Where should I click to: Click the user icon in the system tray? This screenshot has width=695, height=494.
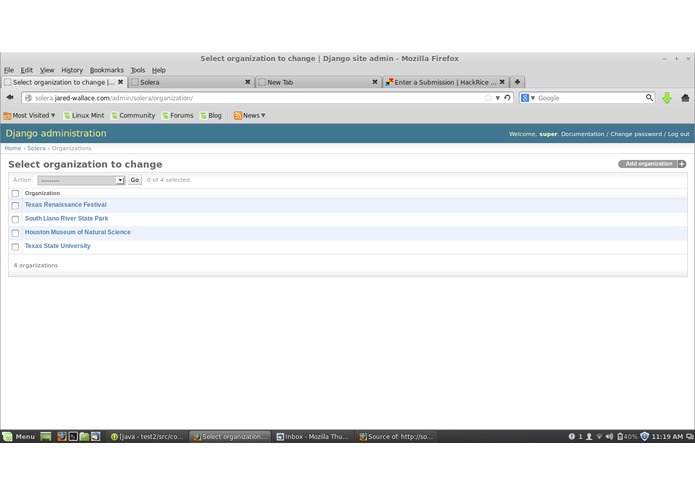pyautogui.click(x=589, y=436)
